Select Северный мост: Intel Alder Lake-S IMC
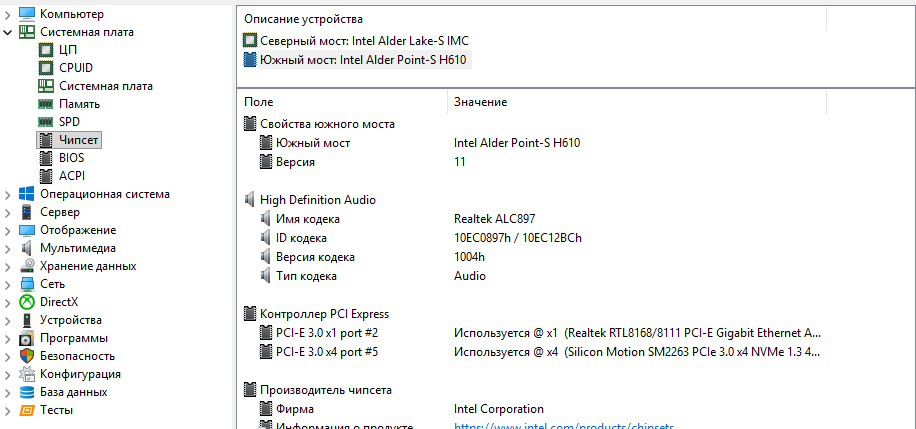This screenshot has width=916, height=429. 364,41
